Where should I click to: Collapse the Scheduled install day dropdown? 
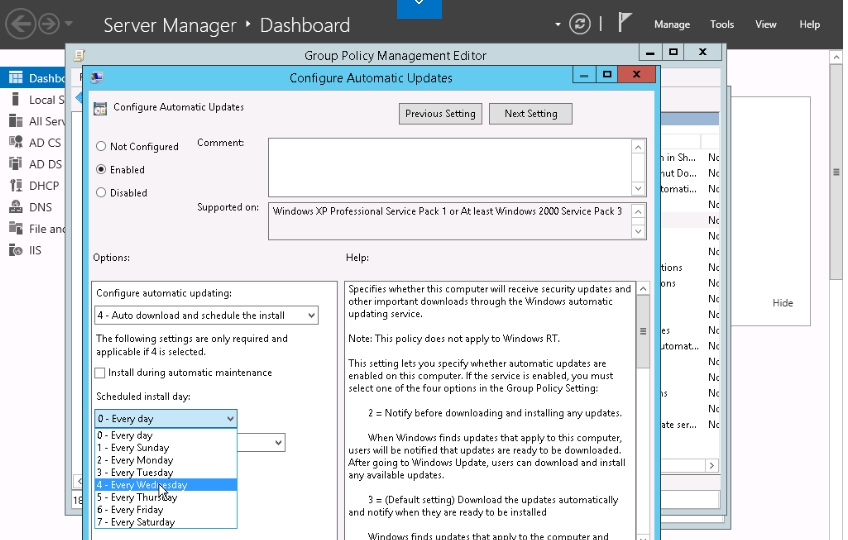click(x=230, y=418)
